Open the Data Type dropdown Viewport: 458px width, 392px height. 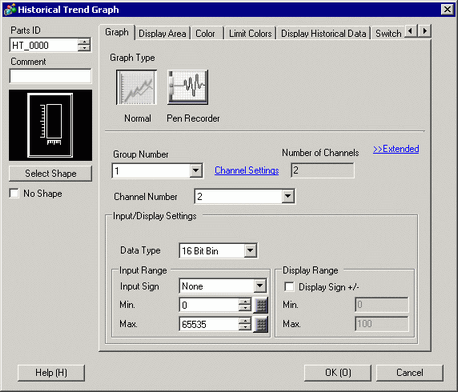(250, 251)
